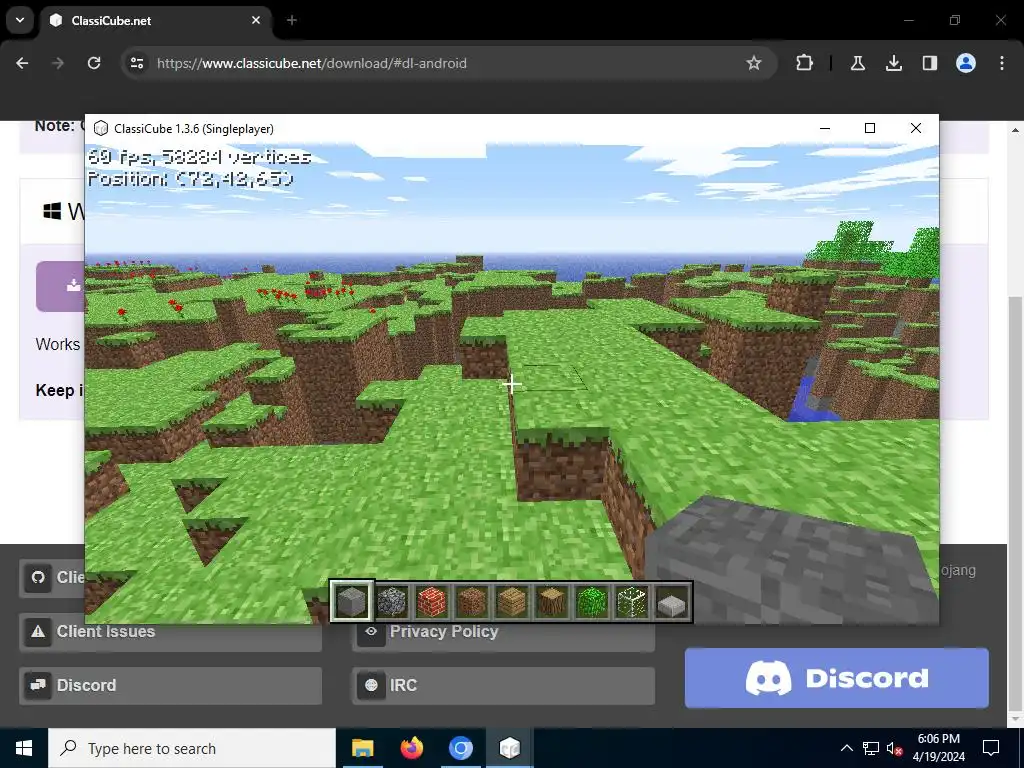
Task: Open the Privacy Policy link
Action: click(x=504, y=634)
